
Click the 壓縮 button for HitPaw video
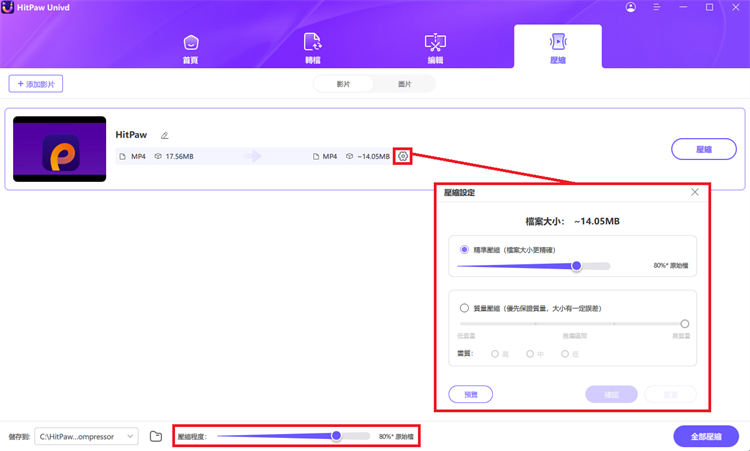point(704,149)
